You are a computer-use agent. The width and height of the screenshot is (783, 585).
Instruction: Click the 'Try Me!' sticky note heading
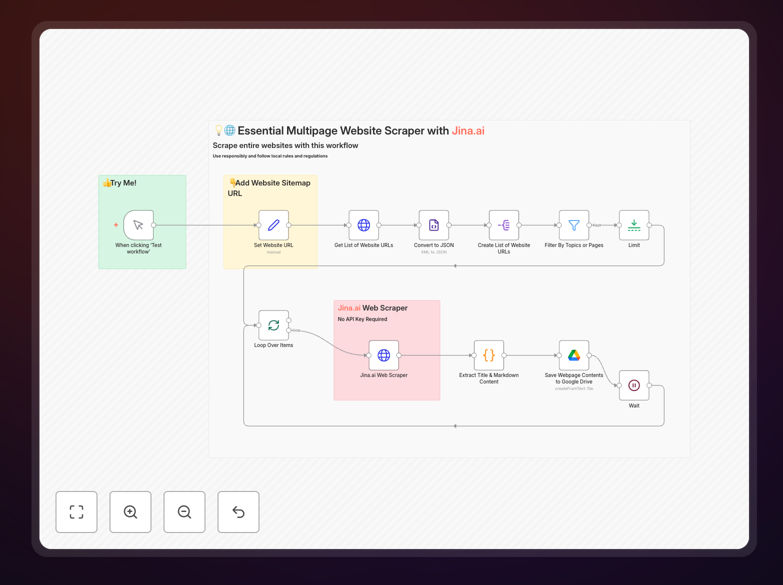pyautogui.click(x=120, y=183)
